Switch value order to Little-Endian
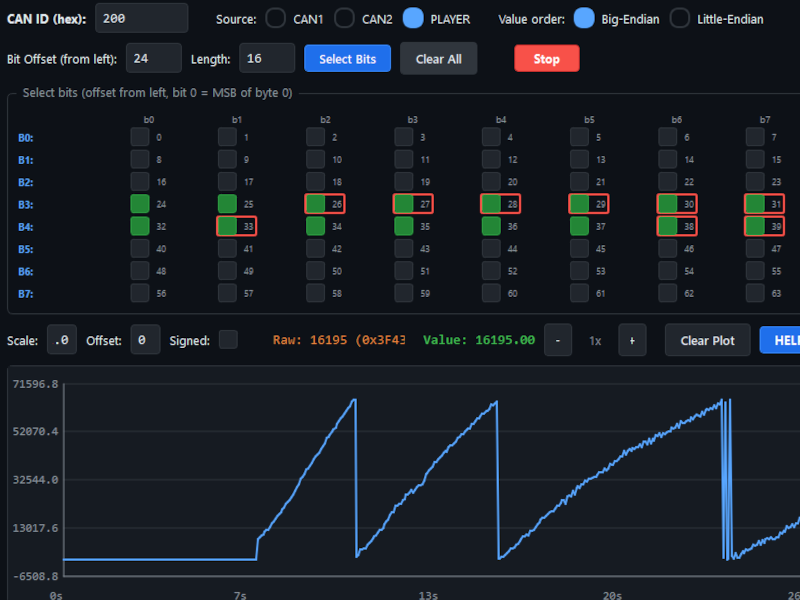This screenshot has height=600, width=800. click(x=680, y=18)
